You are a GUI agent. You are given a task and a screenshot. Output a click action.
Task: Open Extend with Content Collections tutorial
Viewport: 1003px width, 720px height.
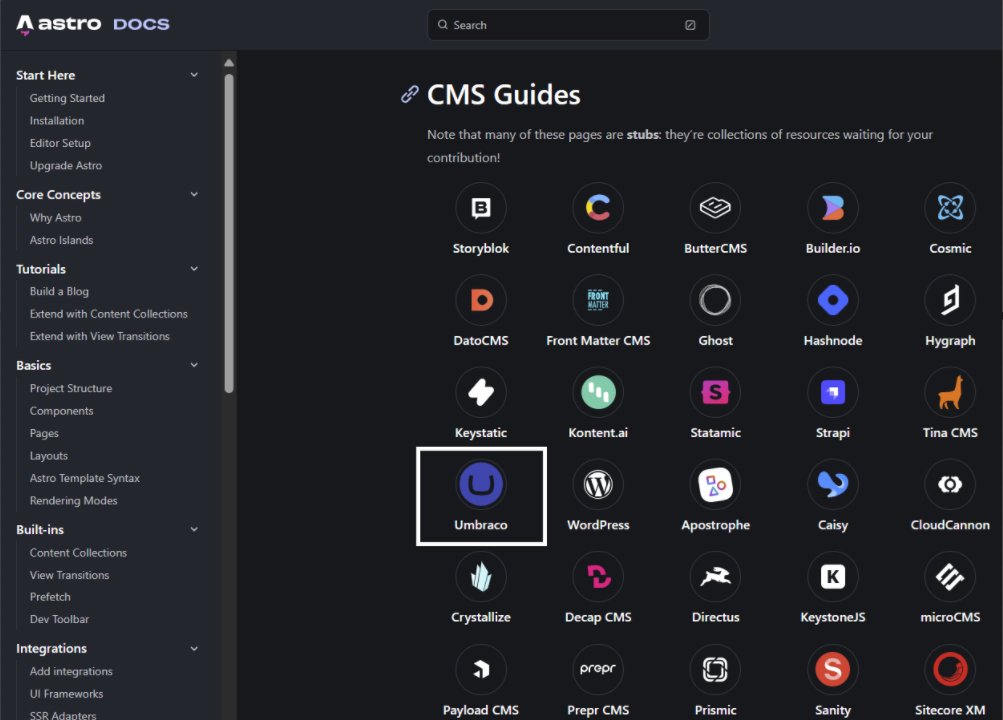click(109, 313)
